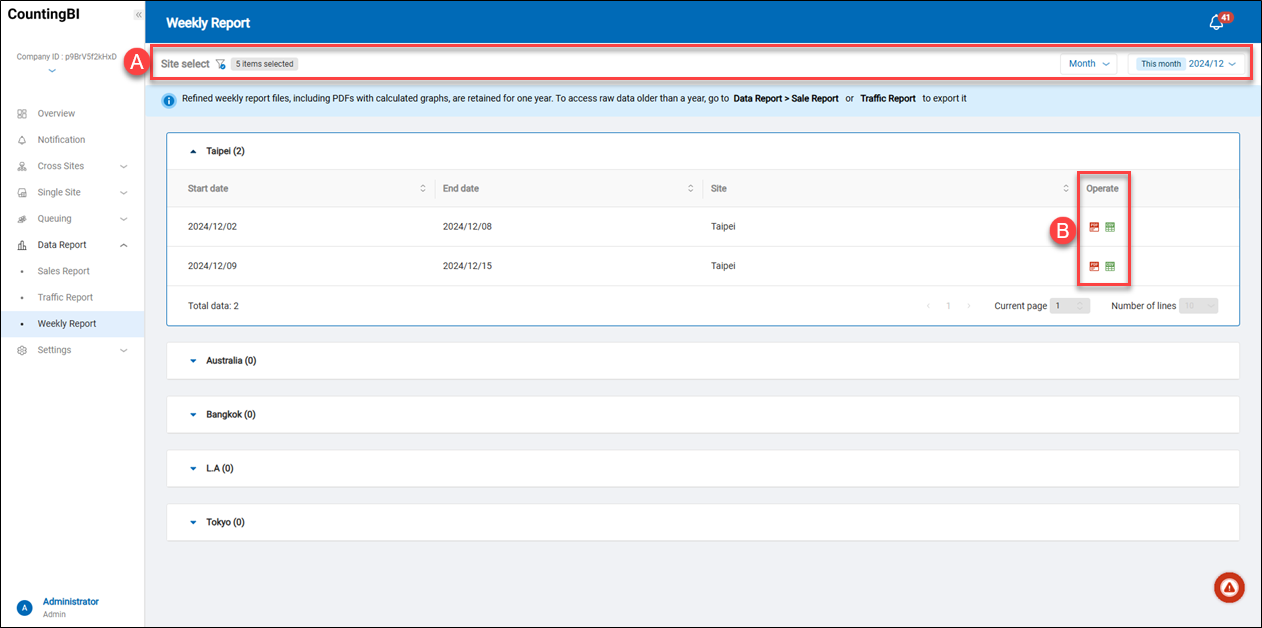Download PDF report for 2024/12/09 week

point(1094,266)
